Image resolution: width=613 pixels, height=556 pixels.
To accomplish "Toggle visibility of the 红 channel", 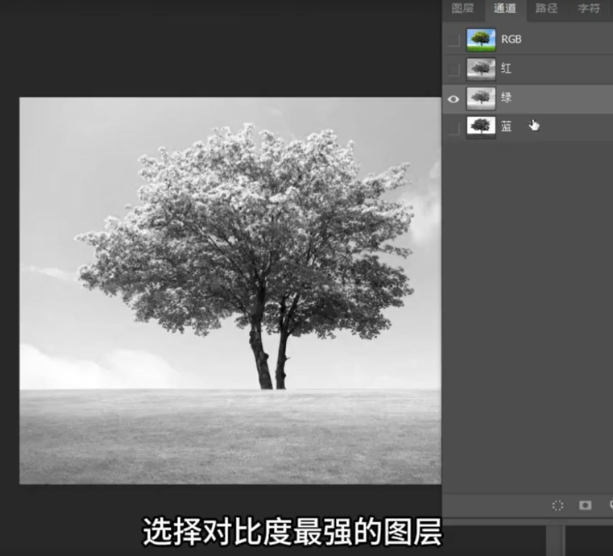I will pos(454,69).
